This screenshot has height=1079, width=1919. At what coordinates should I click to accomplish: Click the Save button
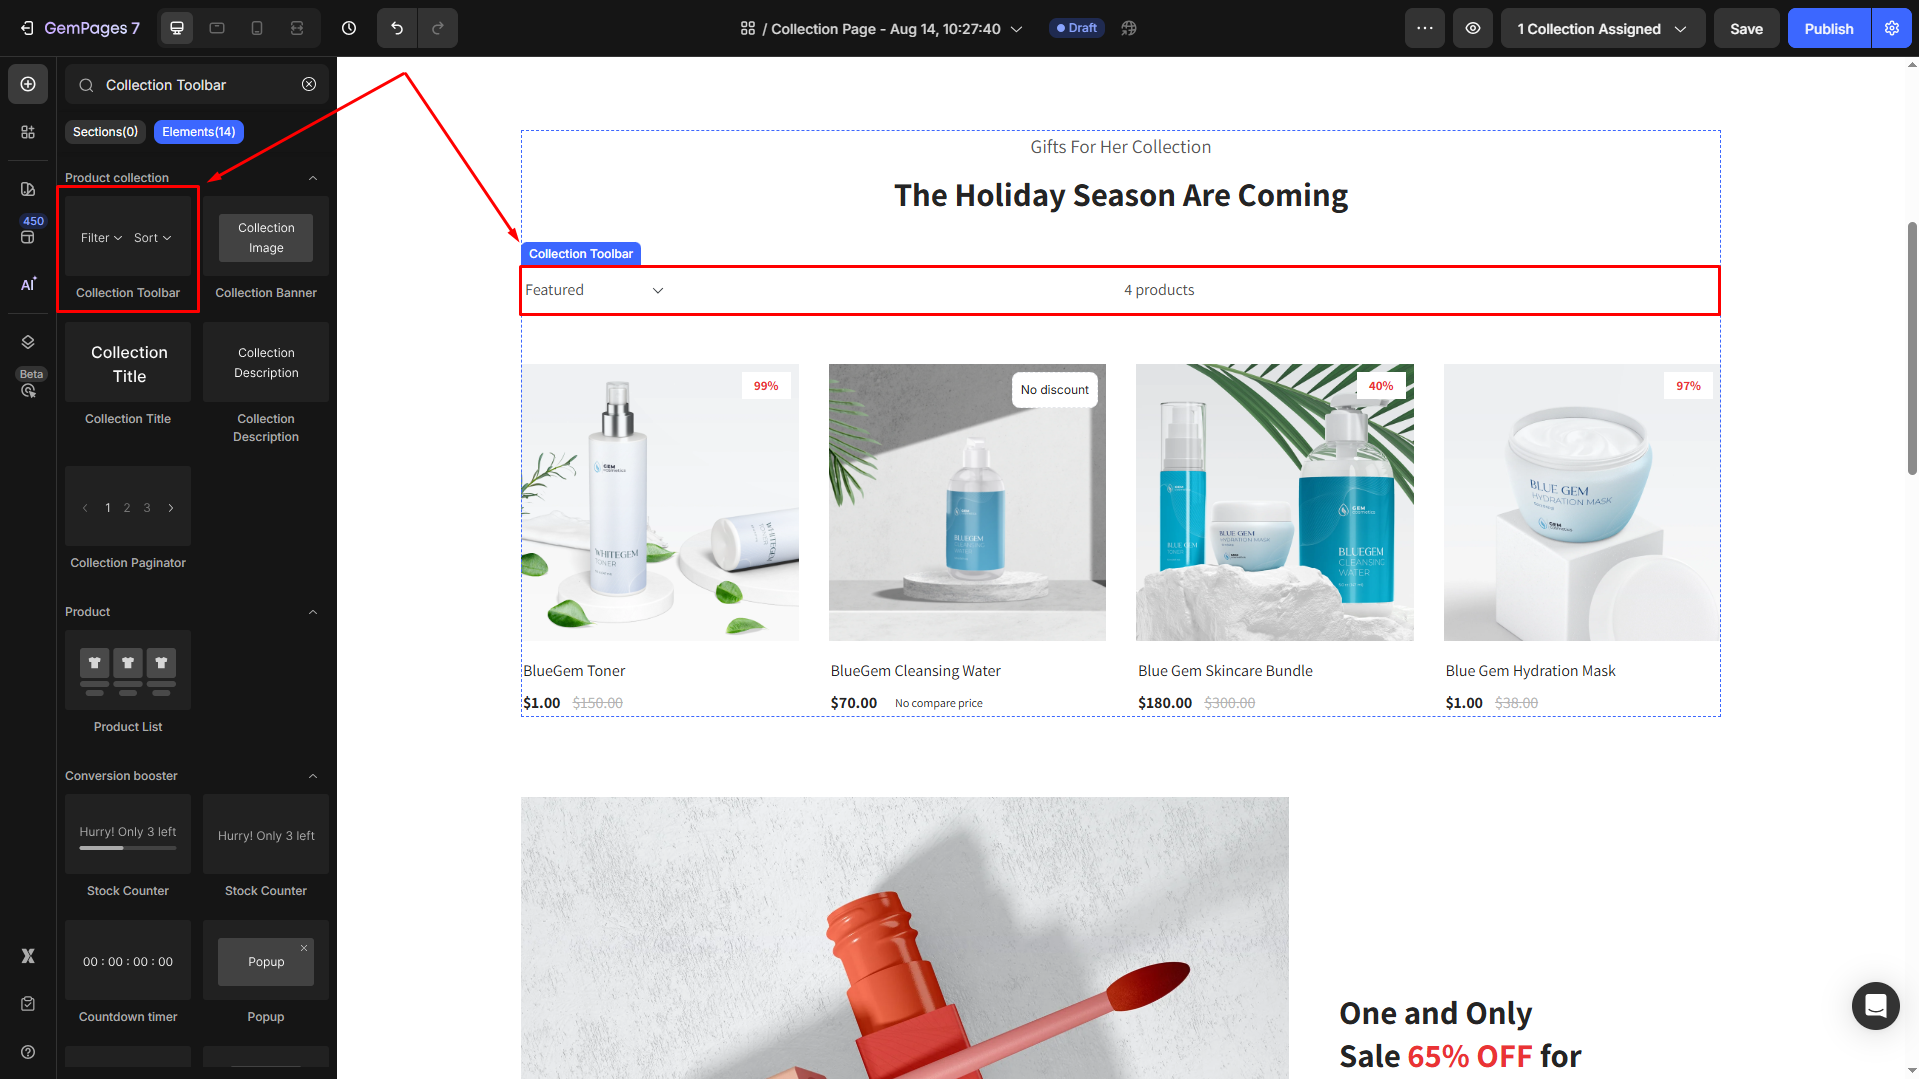(x=1746, y=28)
